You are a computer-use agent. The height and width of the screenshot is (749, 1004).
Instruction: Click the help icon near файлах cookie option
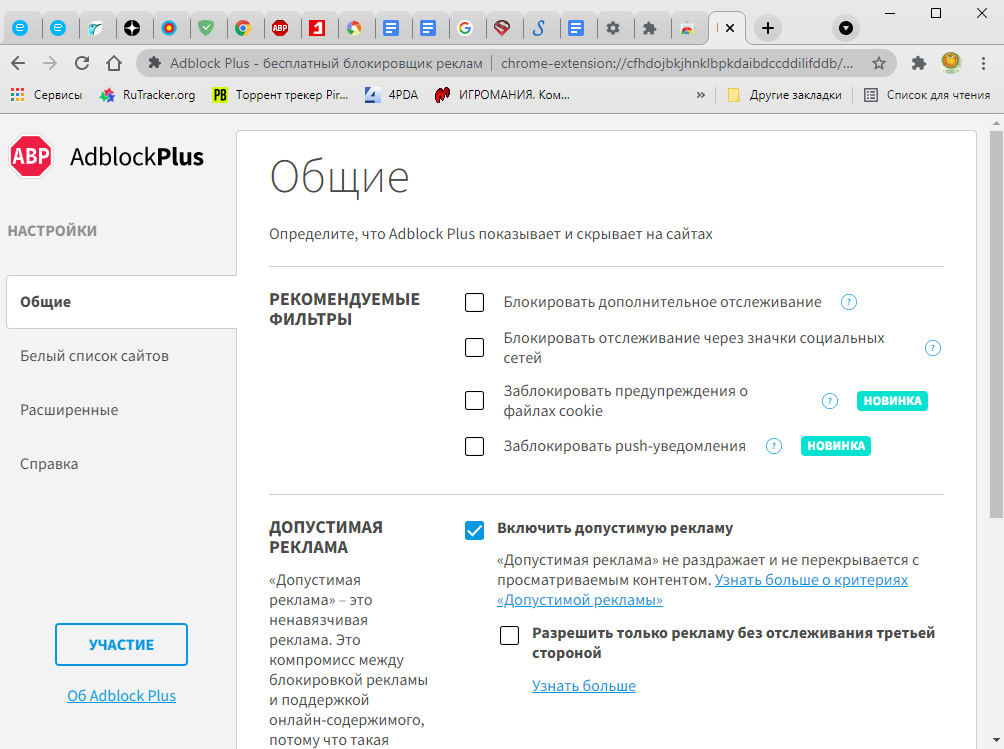pos(829,400)
